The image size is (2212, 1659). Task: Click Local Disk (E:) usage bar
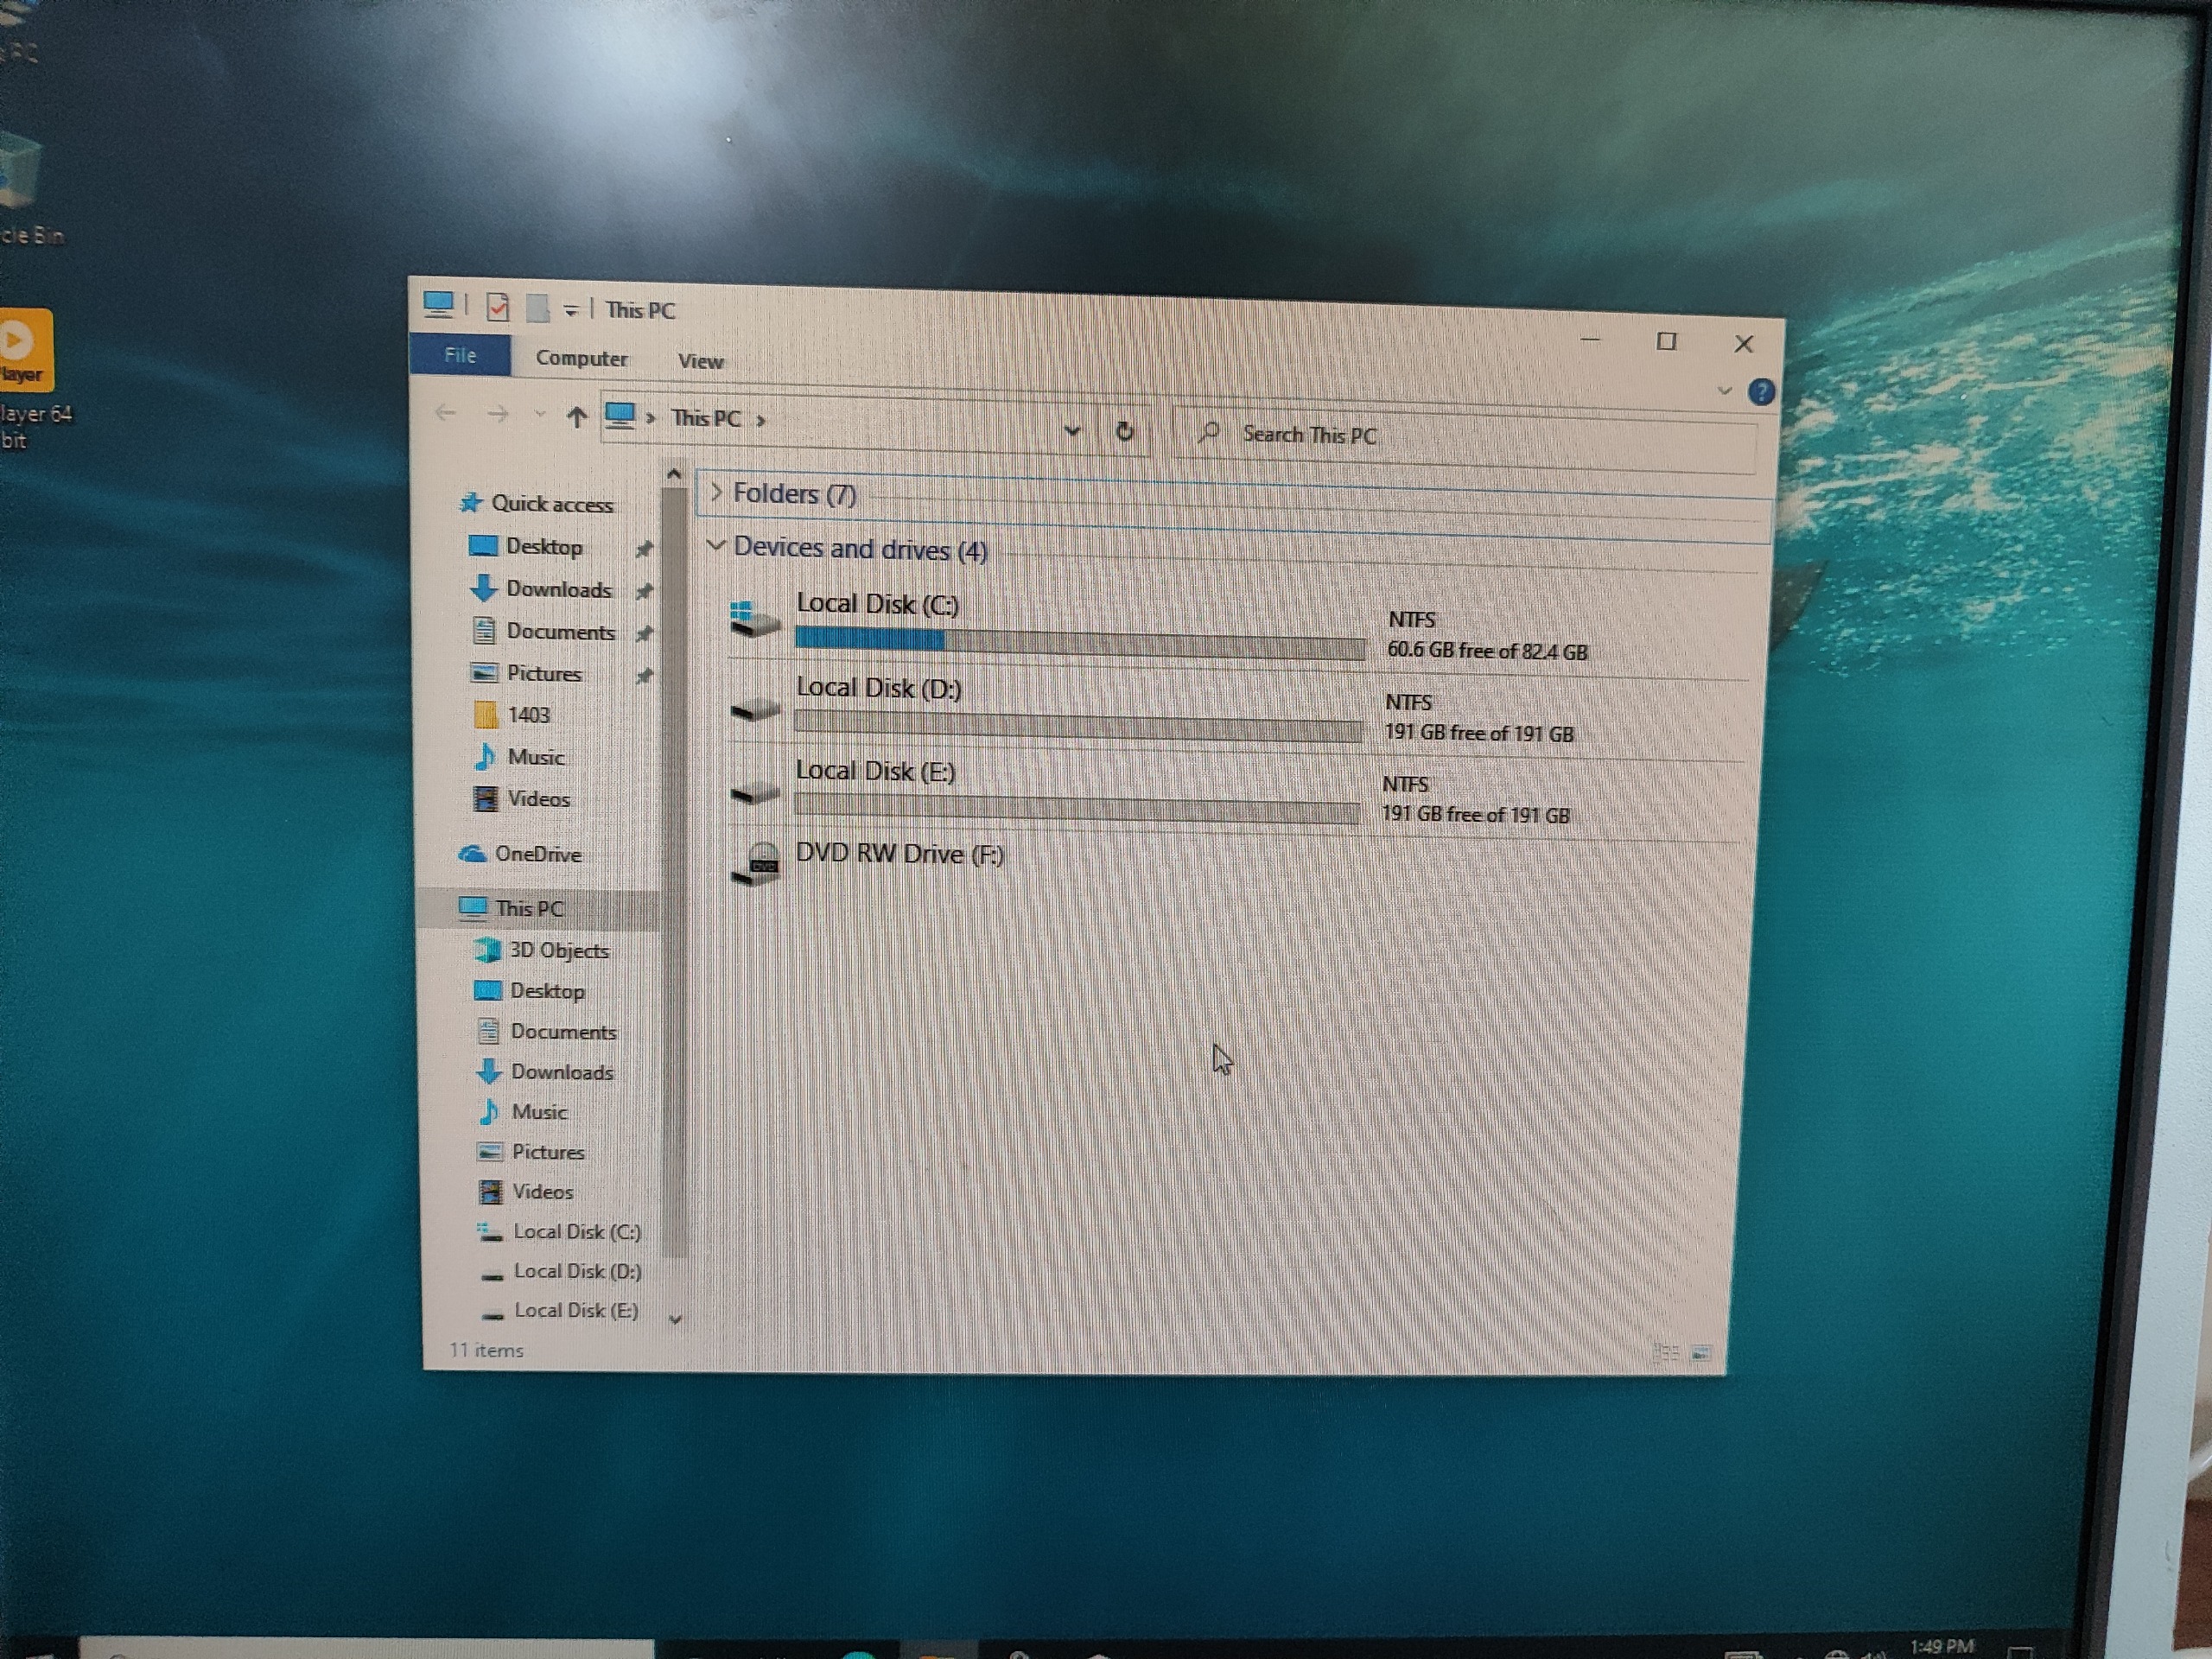[x=1077, y=809]
